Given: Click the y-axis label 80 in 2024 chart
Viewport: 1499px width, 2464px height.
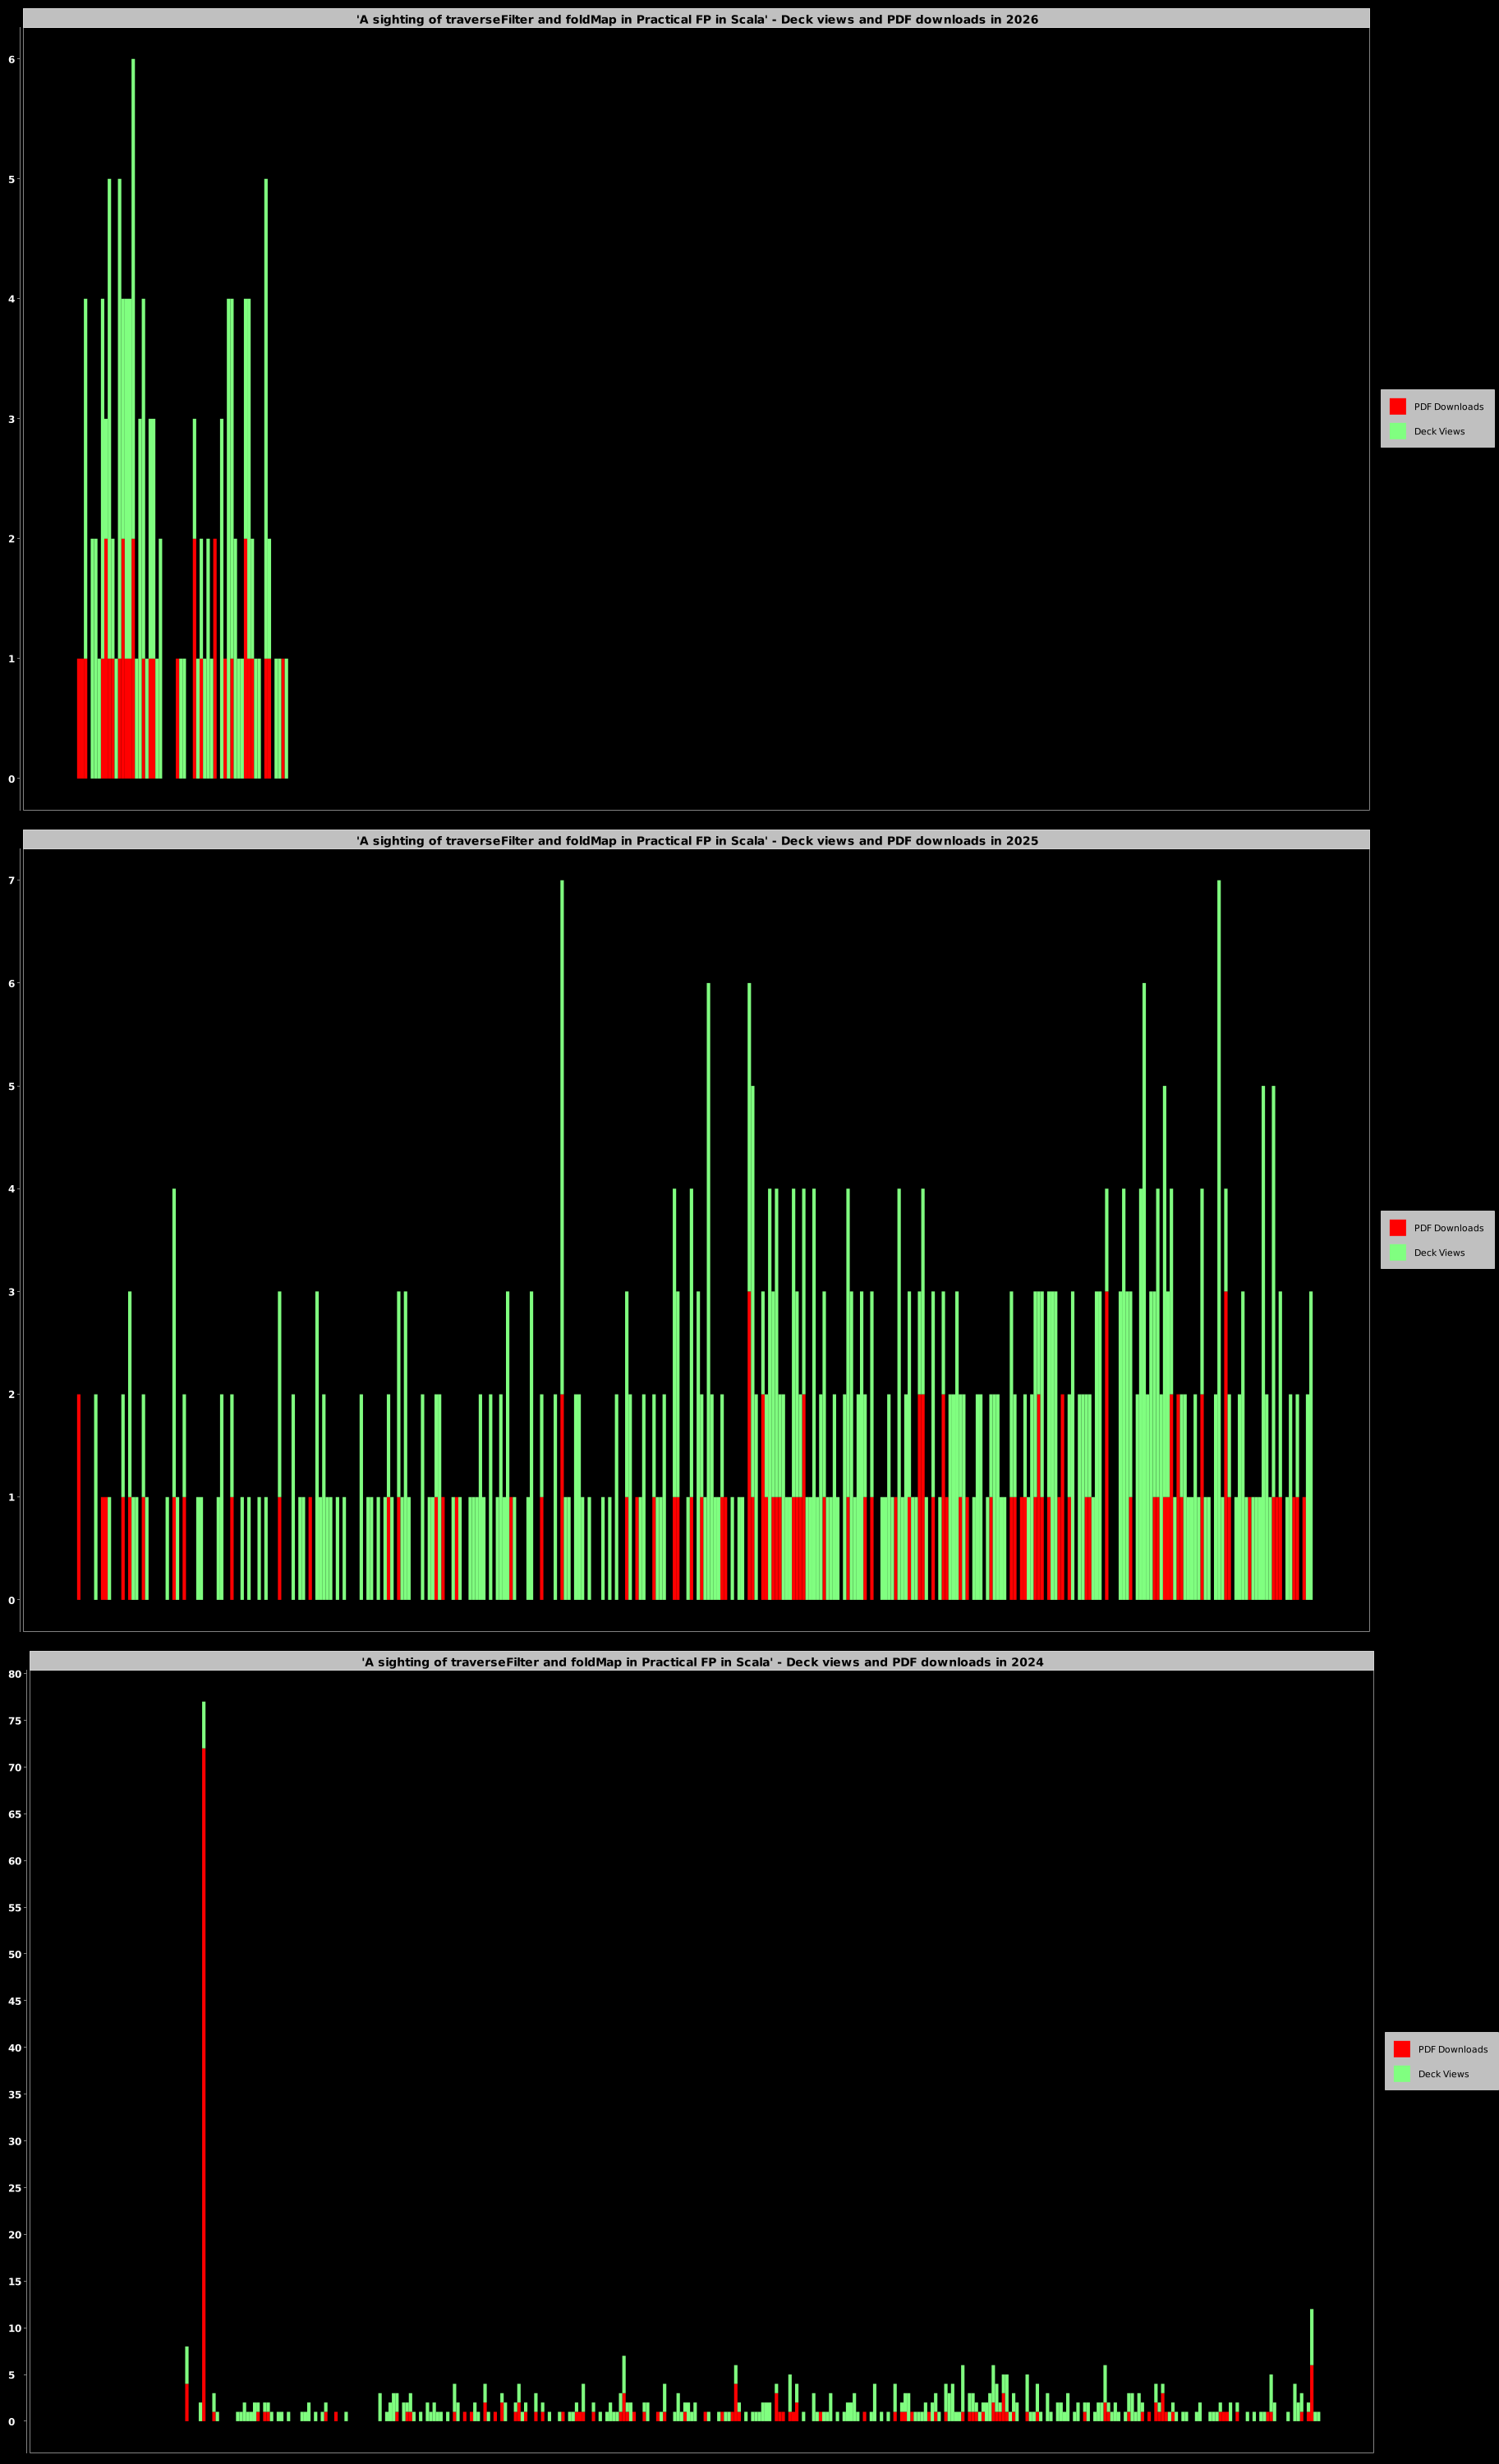Looking at the screenshot, I should coord(14,1674).
